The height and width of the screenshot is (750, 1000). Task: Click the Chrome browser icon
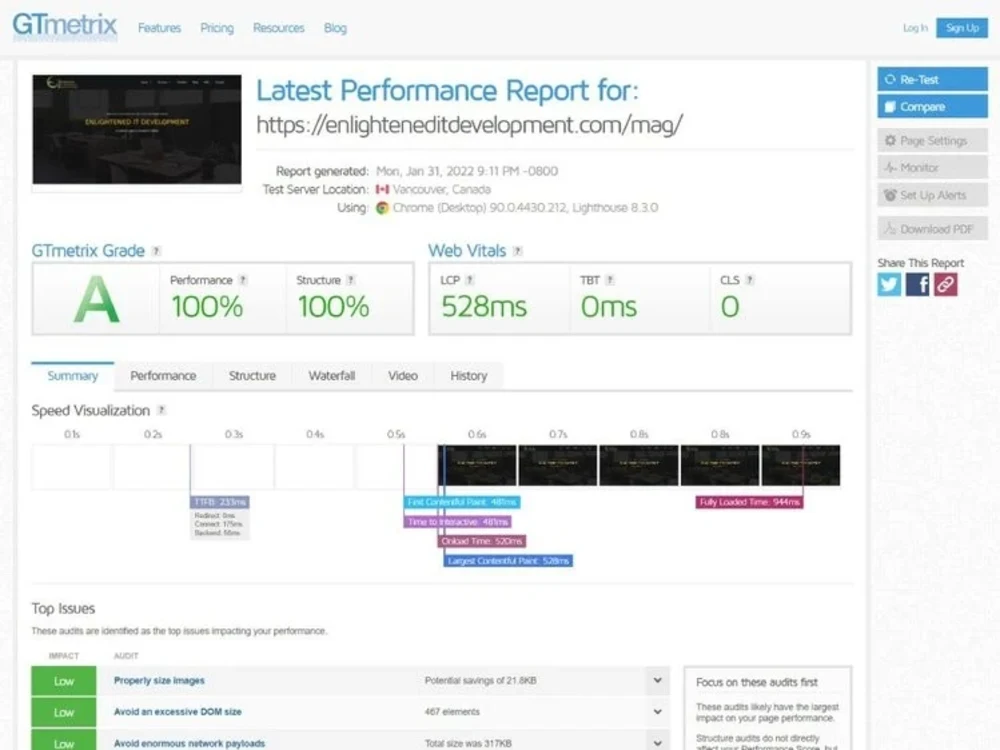point(382,208)
